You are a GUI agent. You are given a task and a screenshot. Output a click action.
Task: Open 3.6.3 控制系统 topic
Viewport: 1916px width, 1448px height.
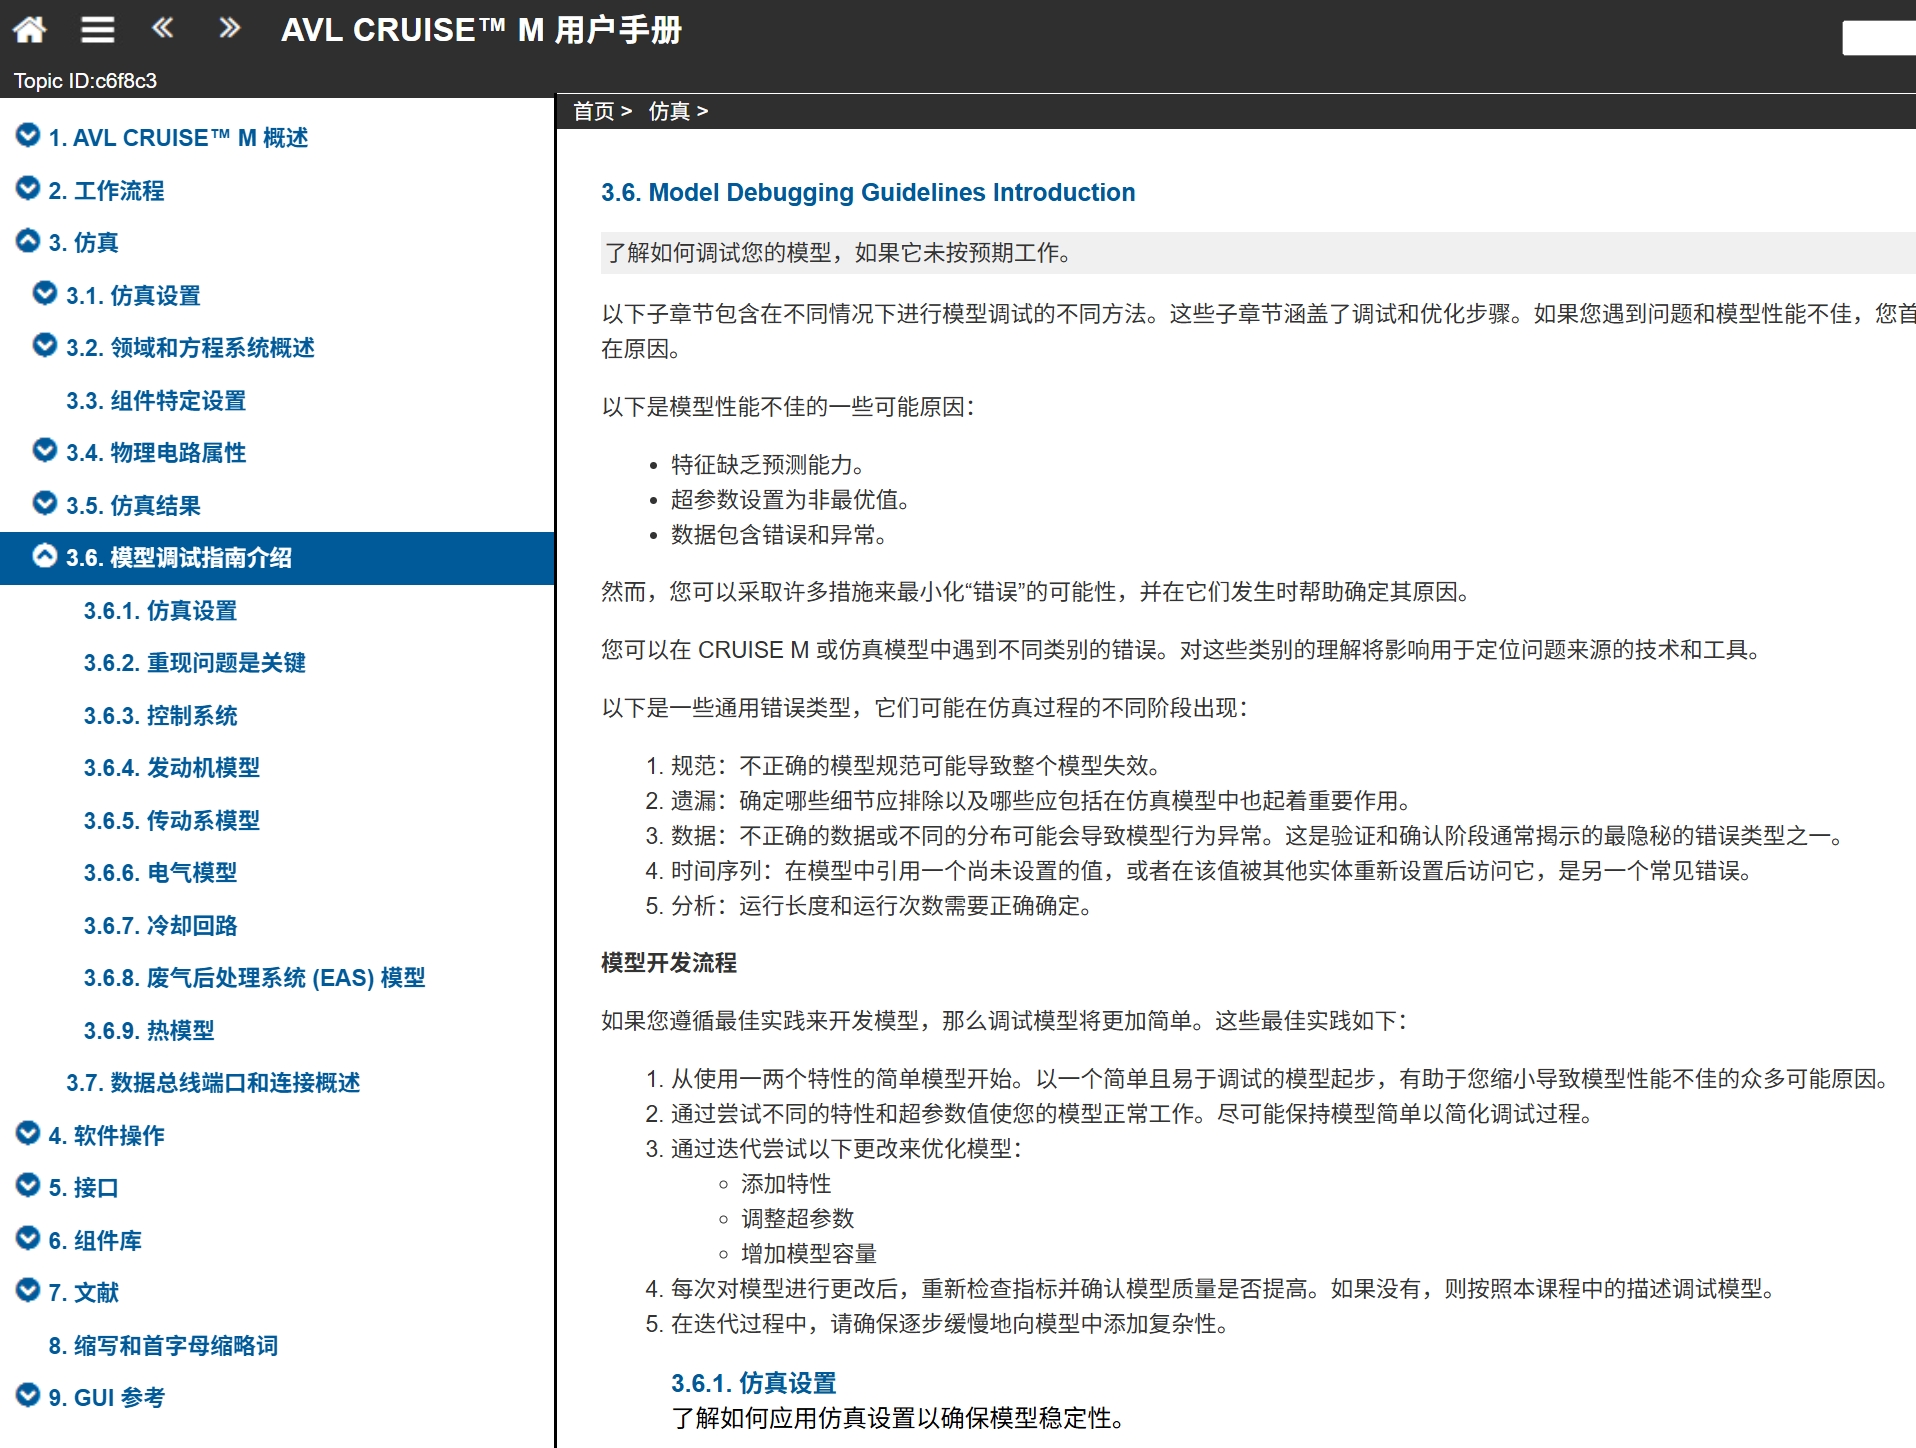tap(161, 716)
